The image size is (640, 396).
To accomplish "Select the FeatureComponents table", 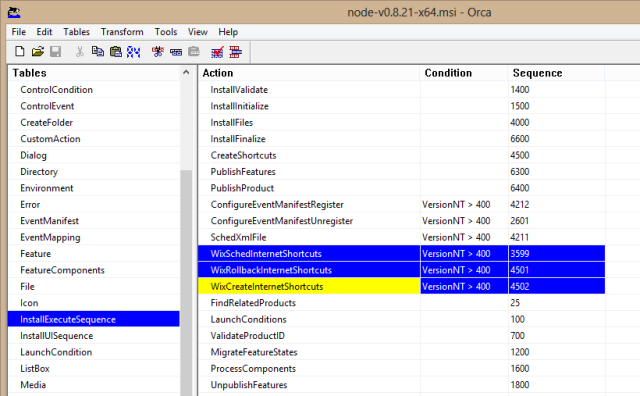I will pos(62,270).
